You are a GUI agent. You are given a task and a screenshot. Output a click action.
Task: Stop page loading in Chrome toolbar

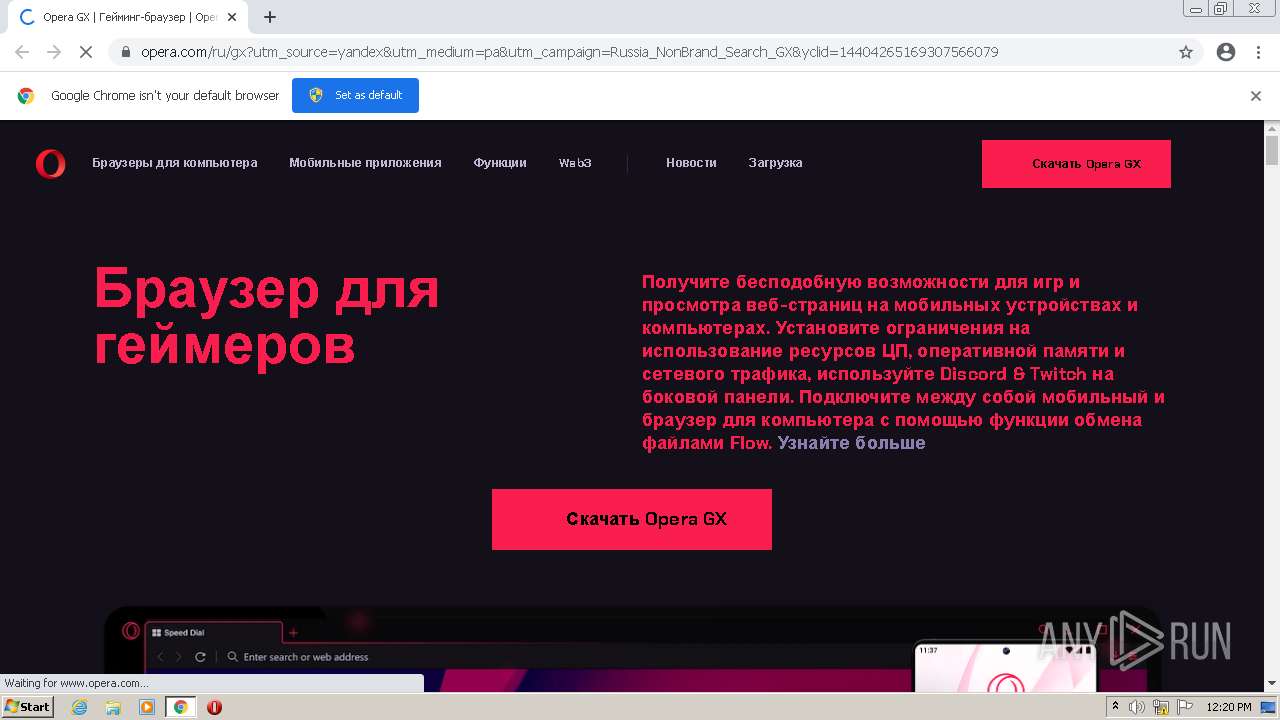(x=86, y=52)
